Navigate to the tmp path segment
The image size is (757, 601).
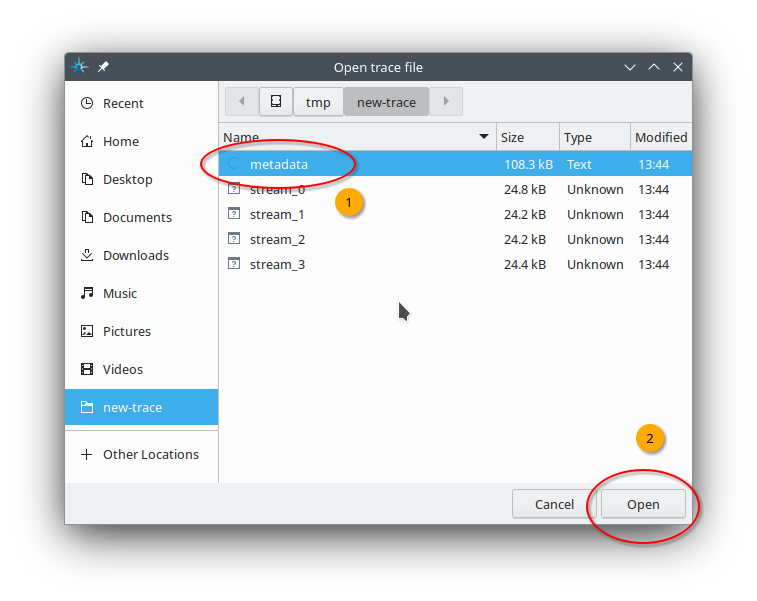coord(318,102)
